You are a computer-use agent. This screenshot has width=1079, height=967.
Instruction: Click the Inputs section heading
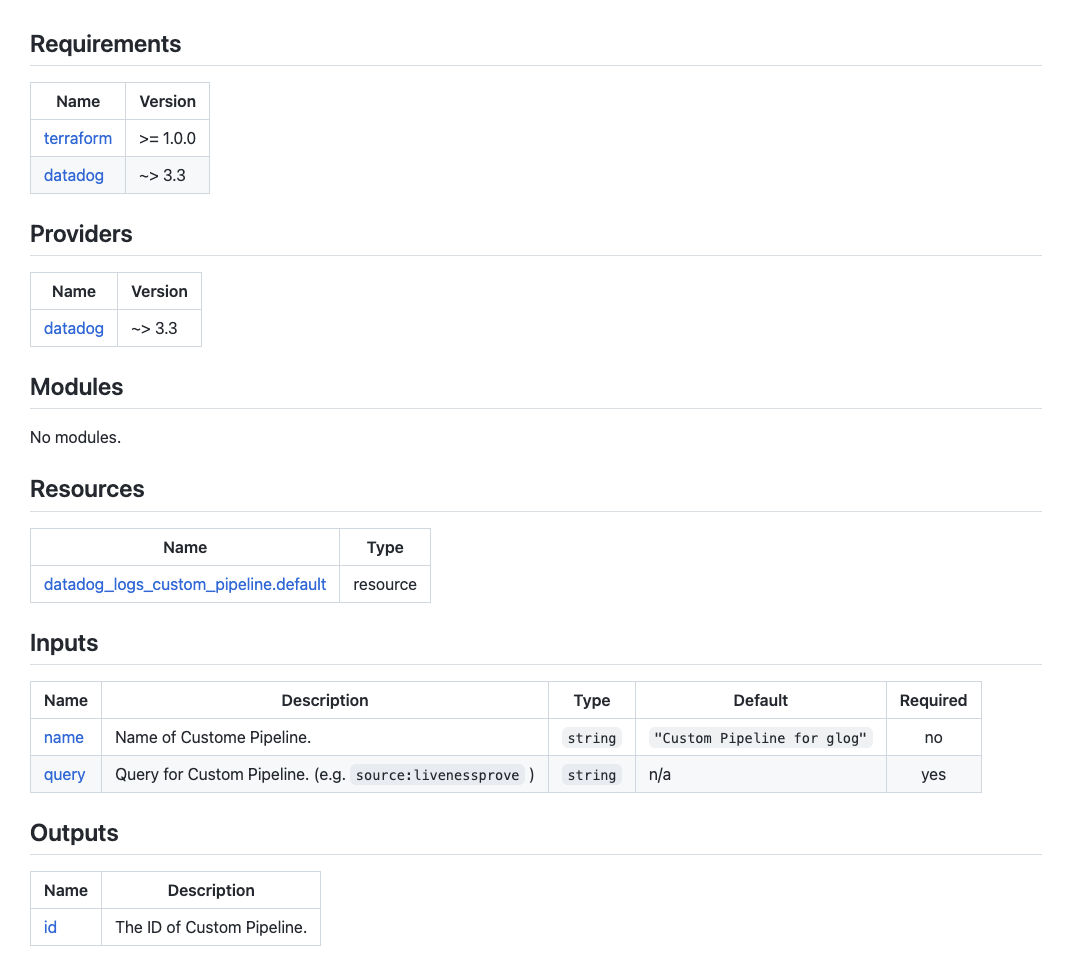[64, 643]
